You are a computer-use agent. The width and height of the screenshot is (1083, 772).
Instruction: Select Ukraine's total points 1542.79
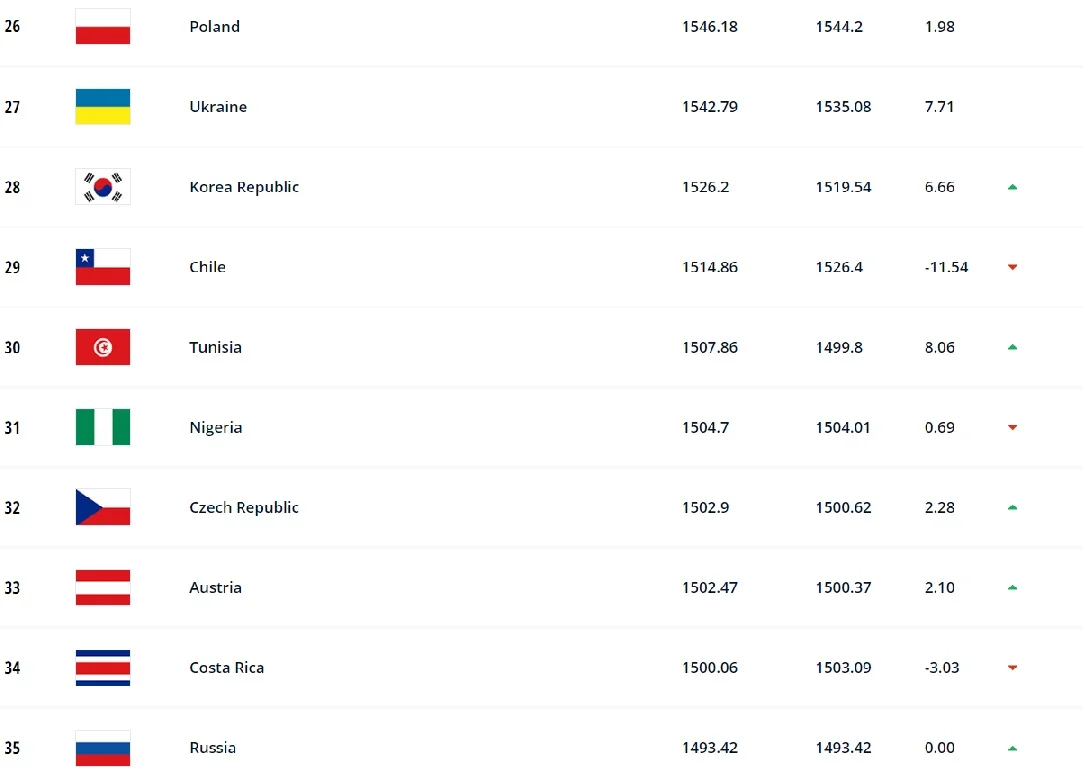pos(709,107)
